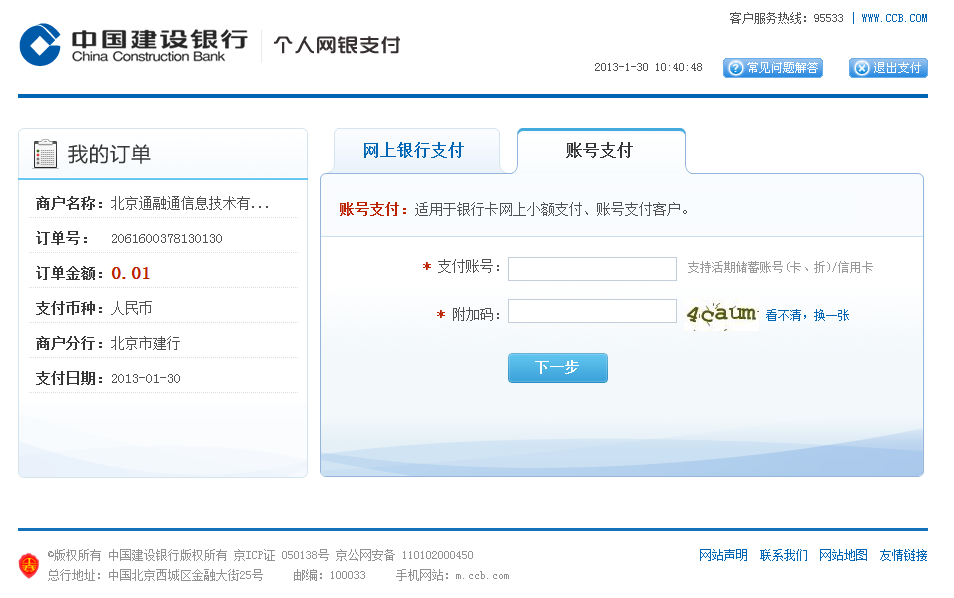Screen dimensions: 954x598
Task: Click the clipboard icon beside 我的订单
Action: (x=45, y=154)
